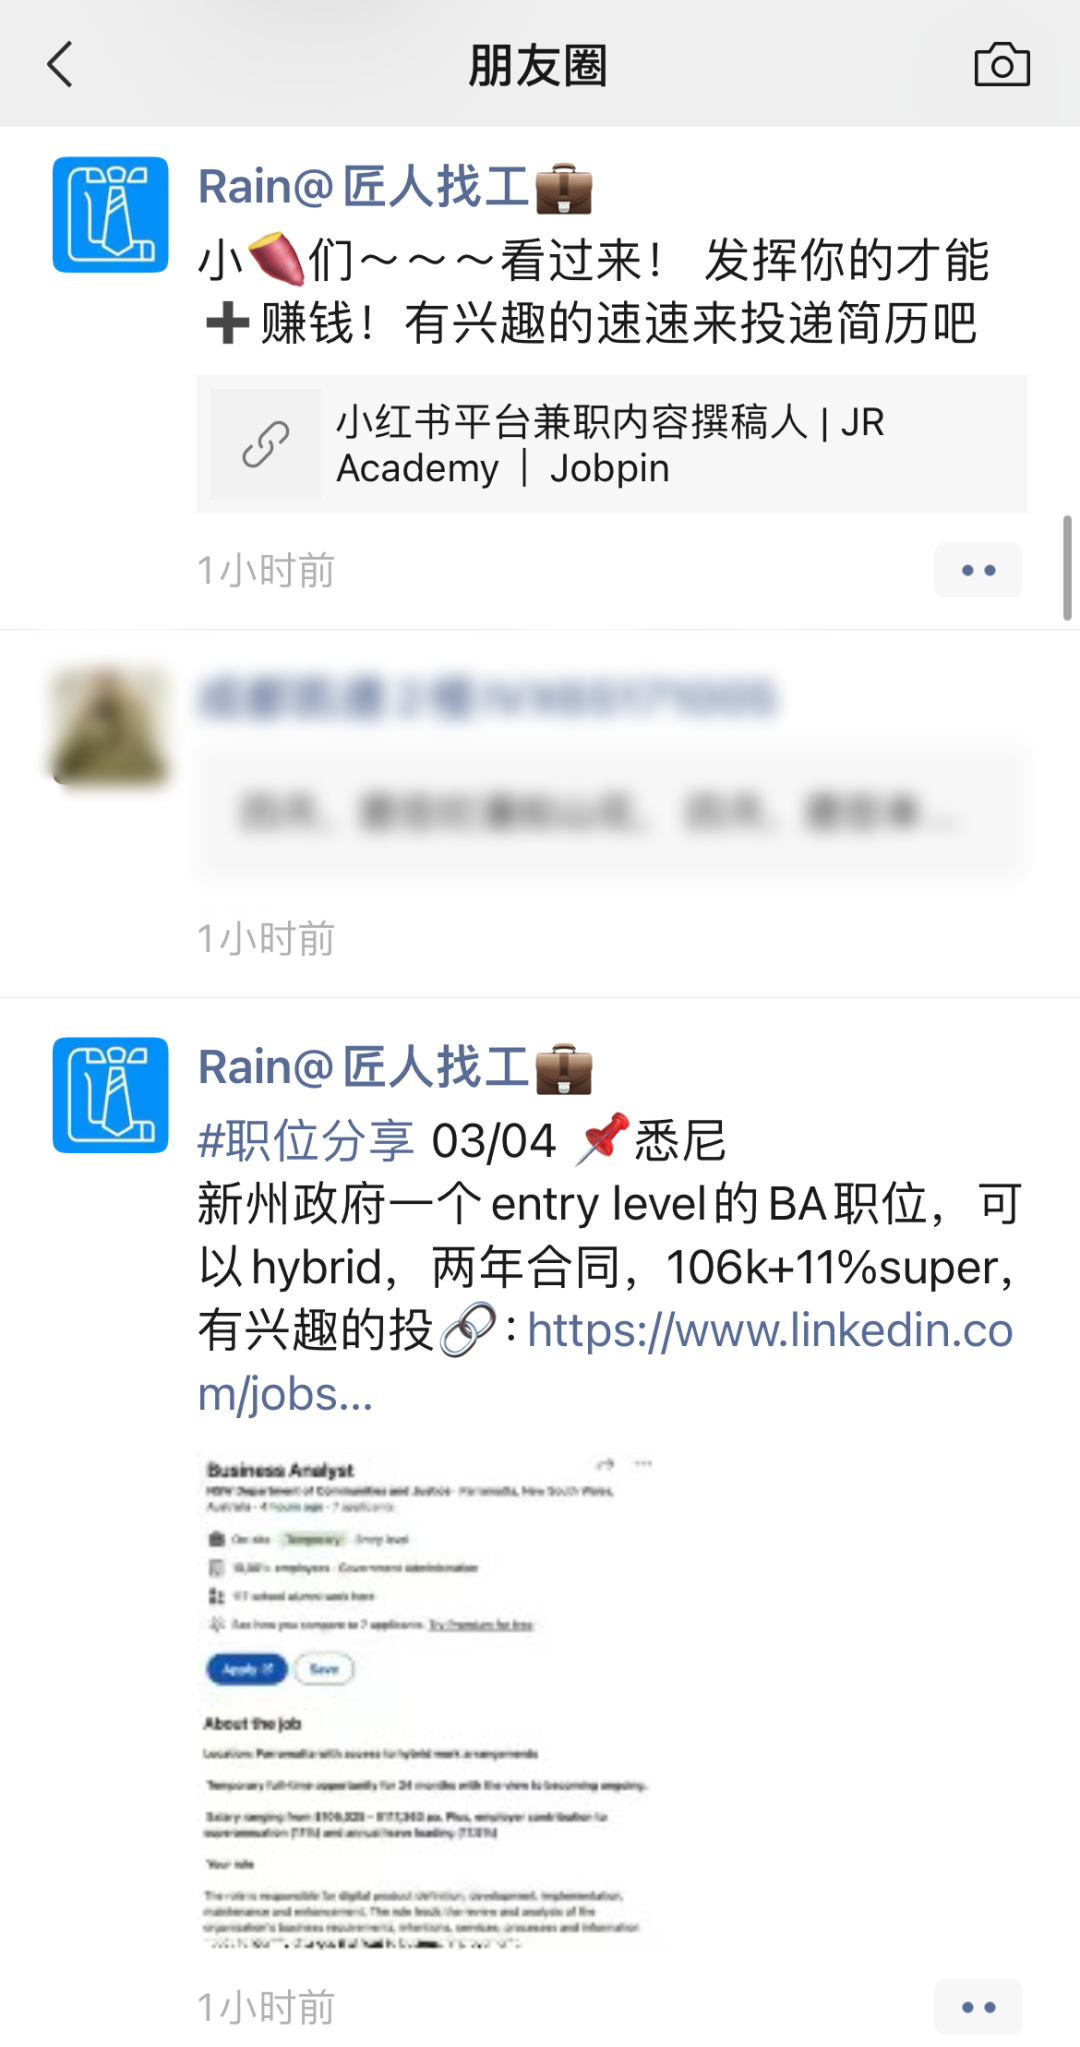Screen dimensions: 1080x2047
Task: Open the two-dot menu on the first post
Action: (978, 570)
